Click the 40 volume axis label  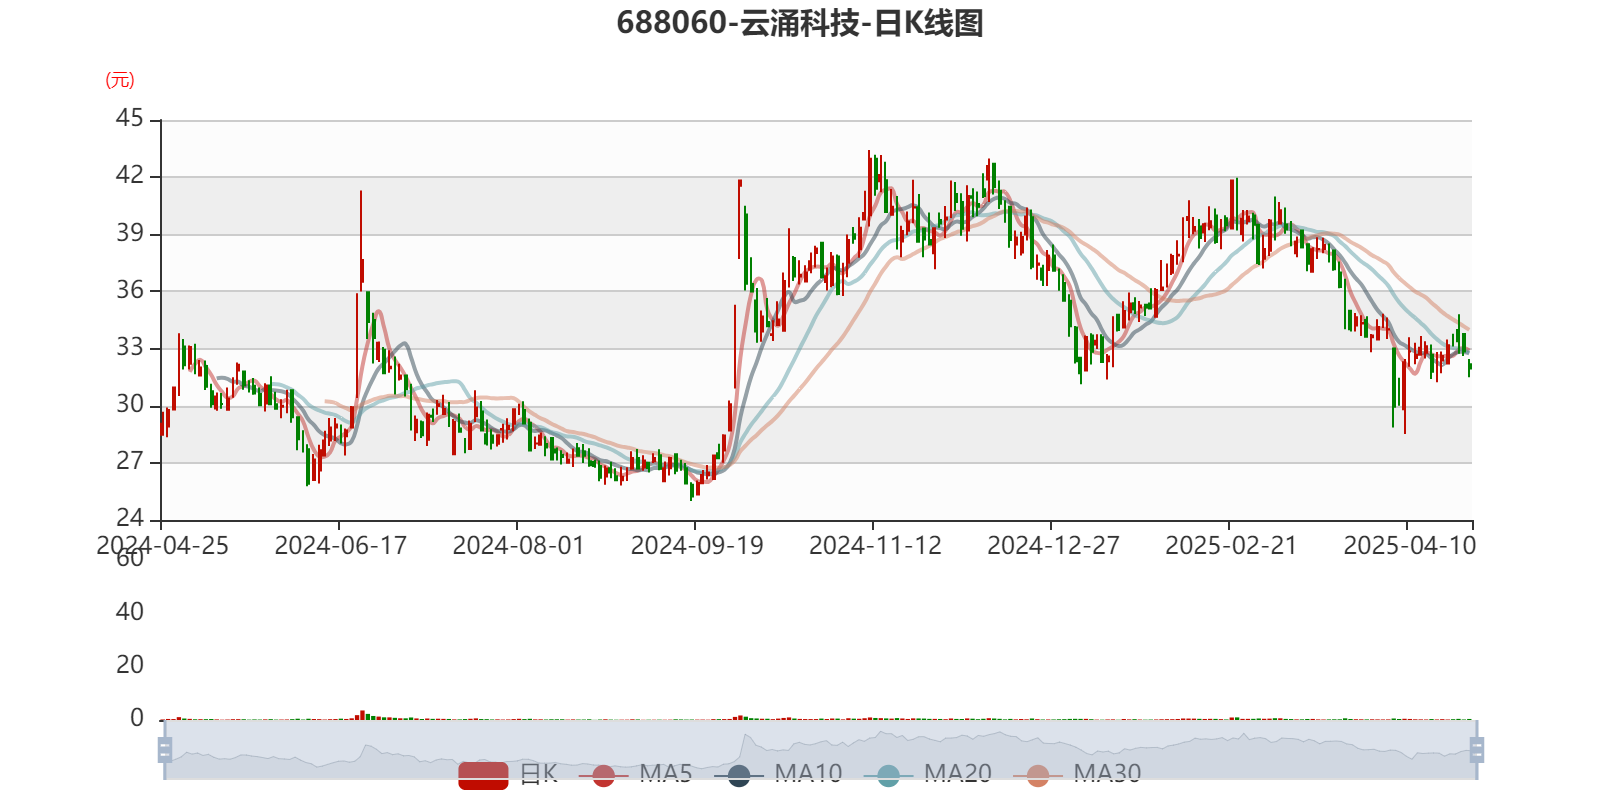coord(130,612)
